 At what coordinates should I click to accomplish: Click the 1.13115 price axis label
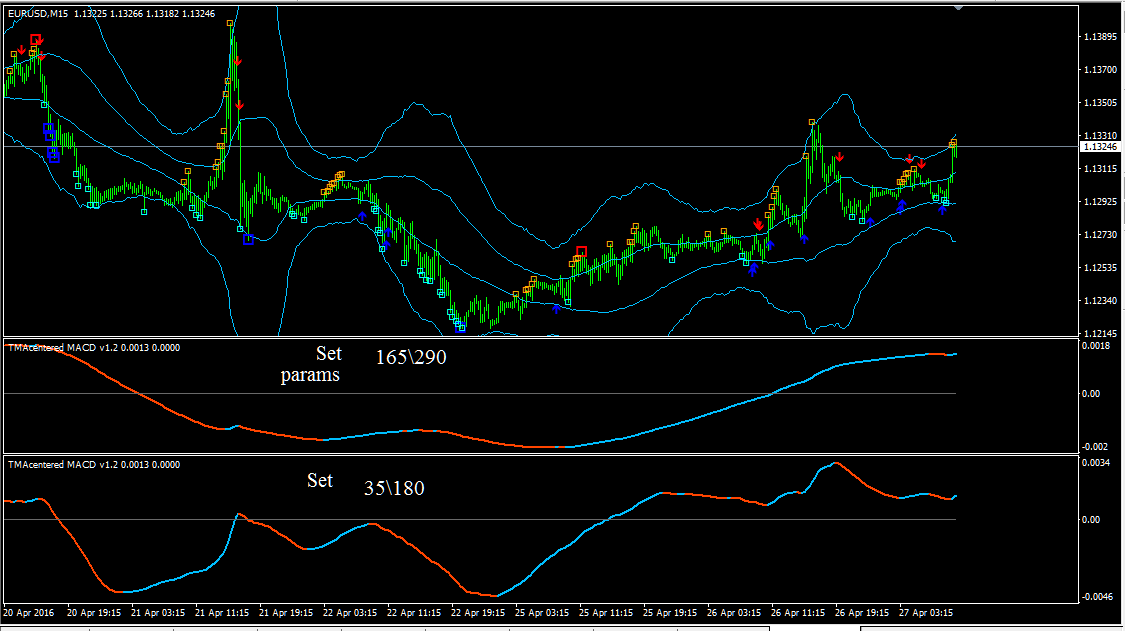tap(1100, 169)
